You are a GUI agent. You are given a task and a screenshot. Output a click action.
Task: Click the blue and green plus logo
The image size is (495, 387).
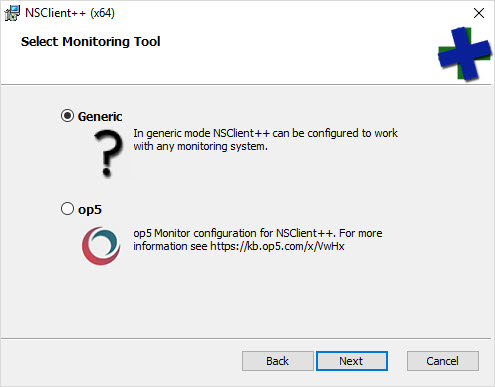[464, 54]
